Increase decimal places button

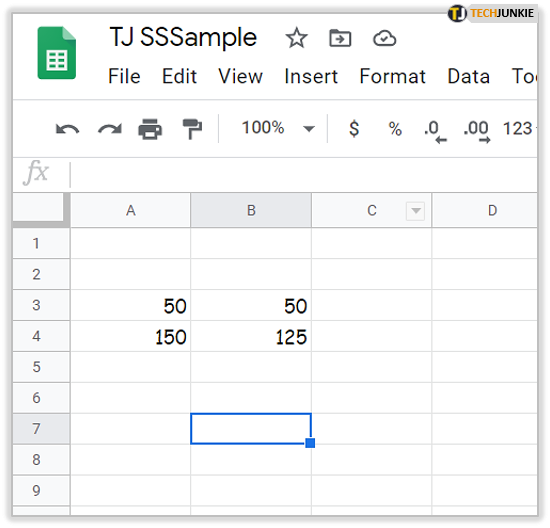[x=477, y=131]
